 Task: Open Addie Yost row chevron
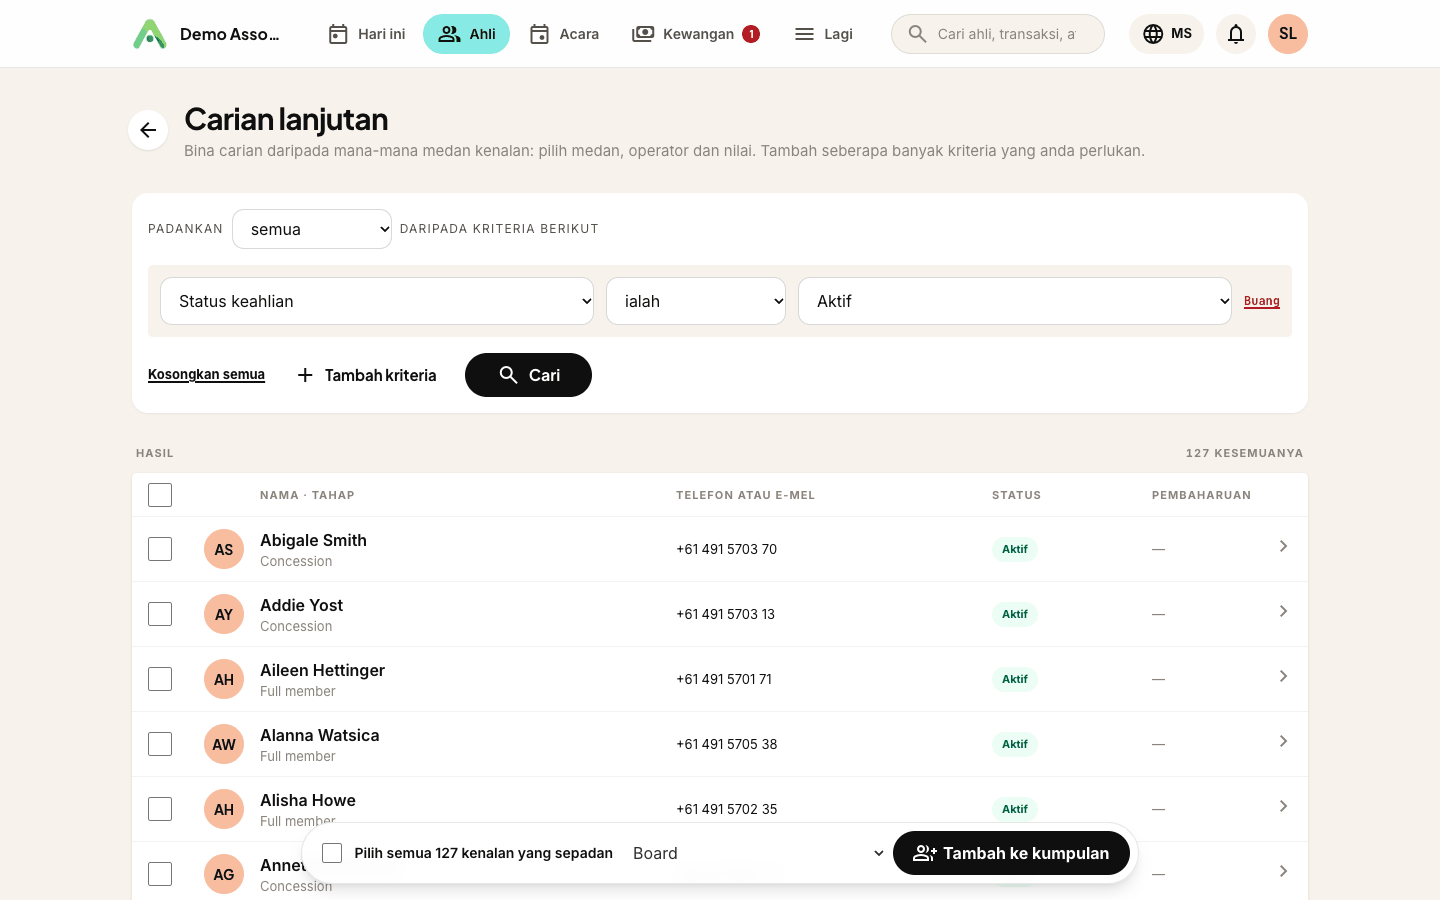point(1283,611)
